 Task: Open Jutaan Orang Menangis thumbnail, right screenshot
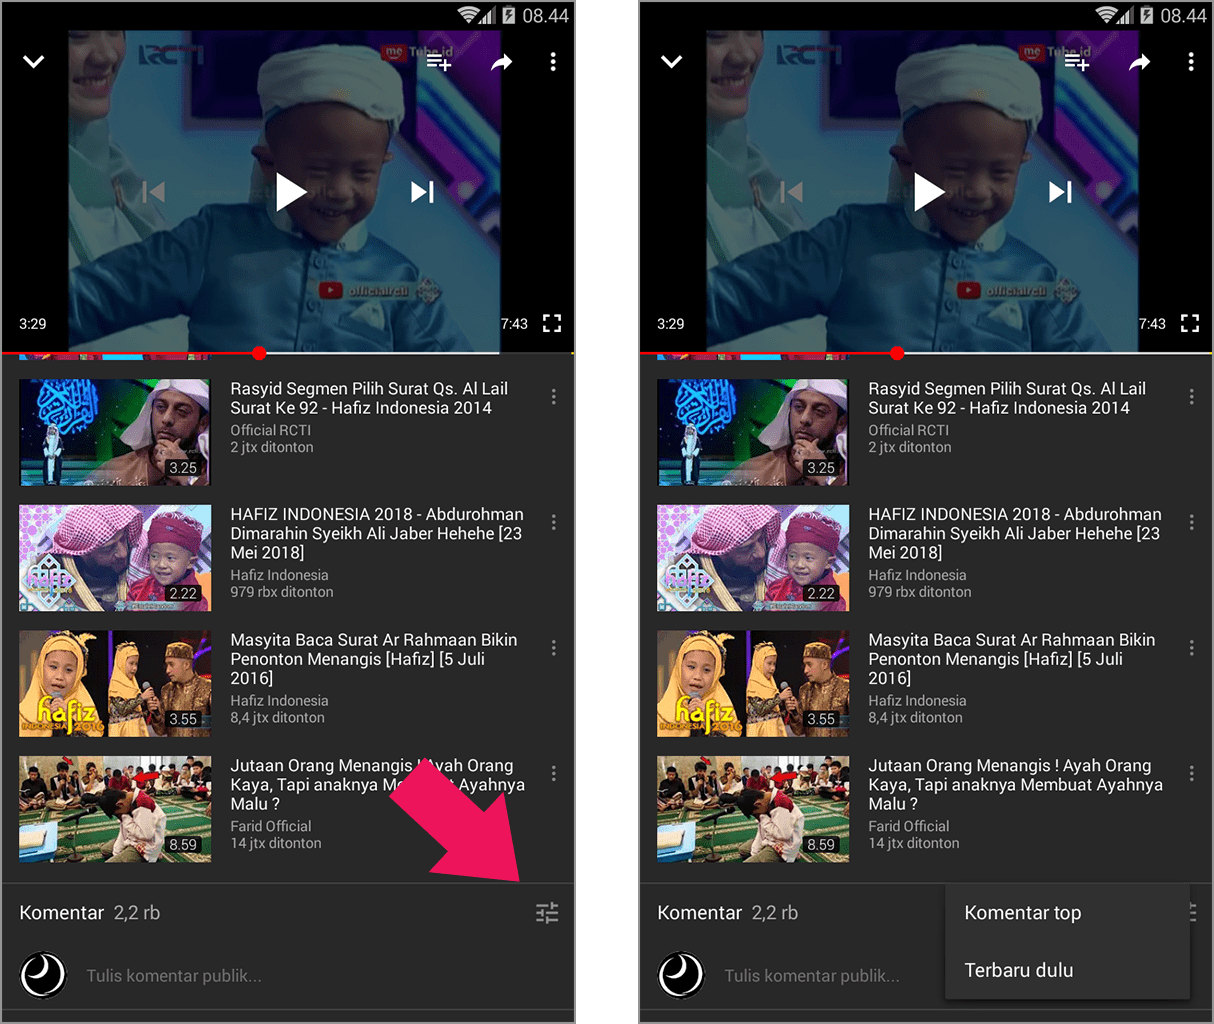753,809
